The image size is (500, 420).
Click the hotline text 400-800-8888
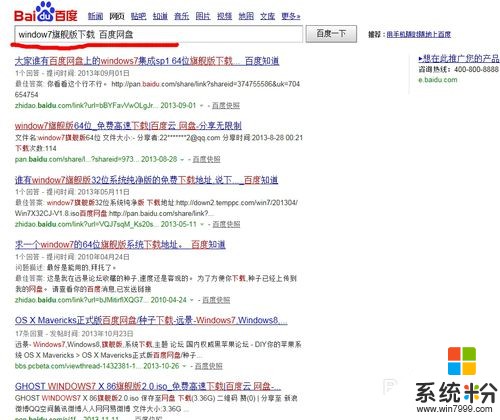477,69
